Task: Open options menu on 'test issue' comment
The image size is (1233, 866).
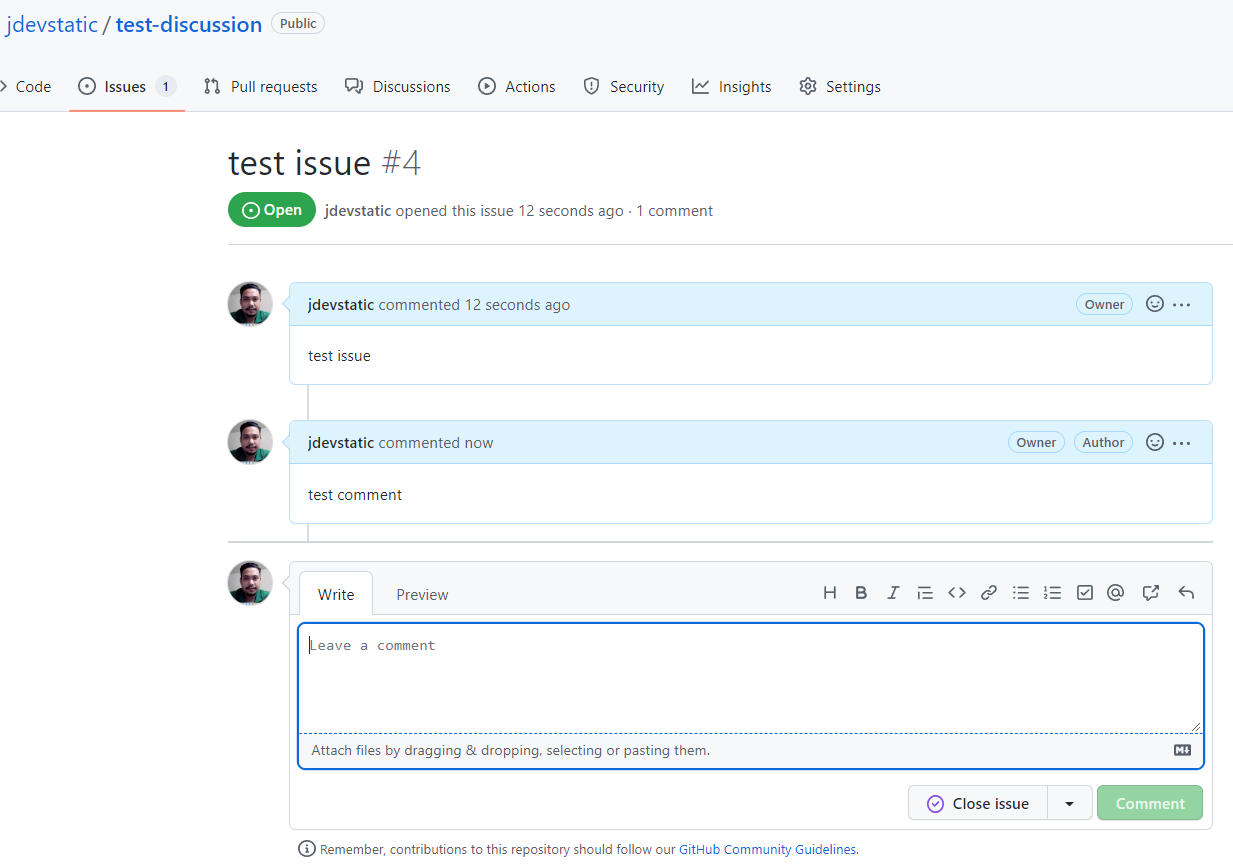Action: point(1182,305)
